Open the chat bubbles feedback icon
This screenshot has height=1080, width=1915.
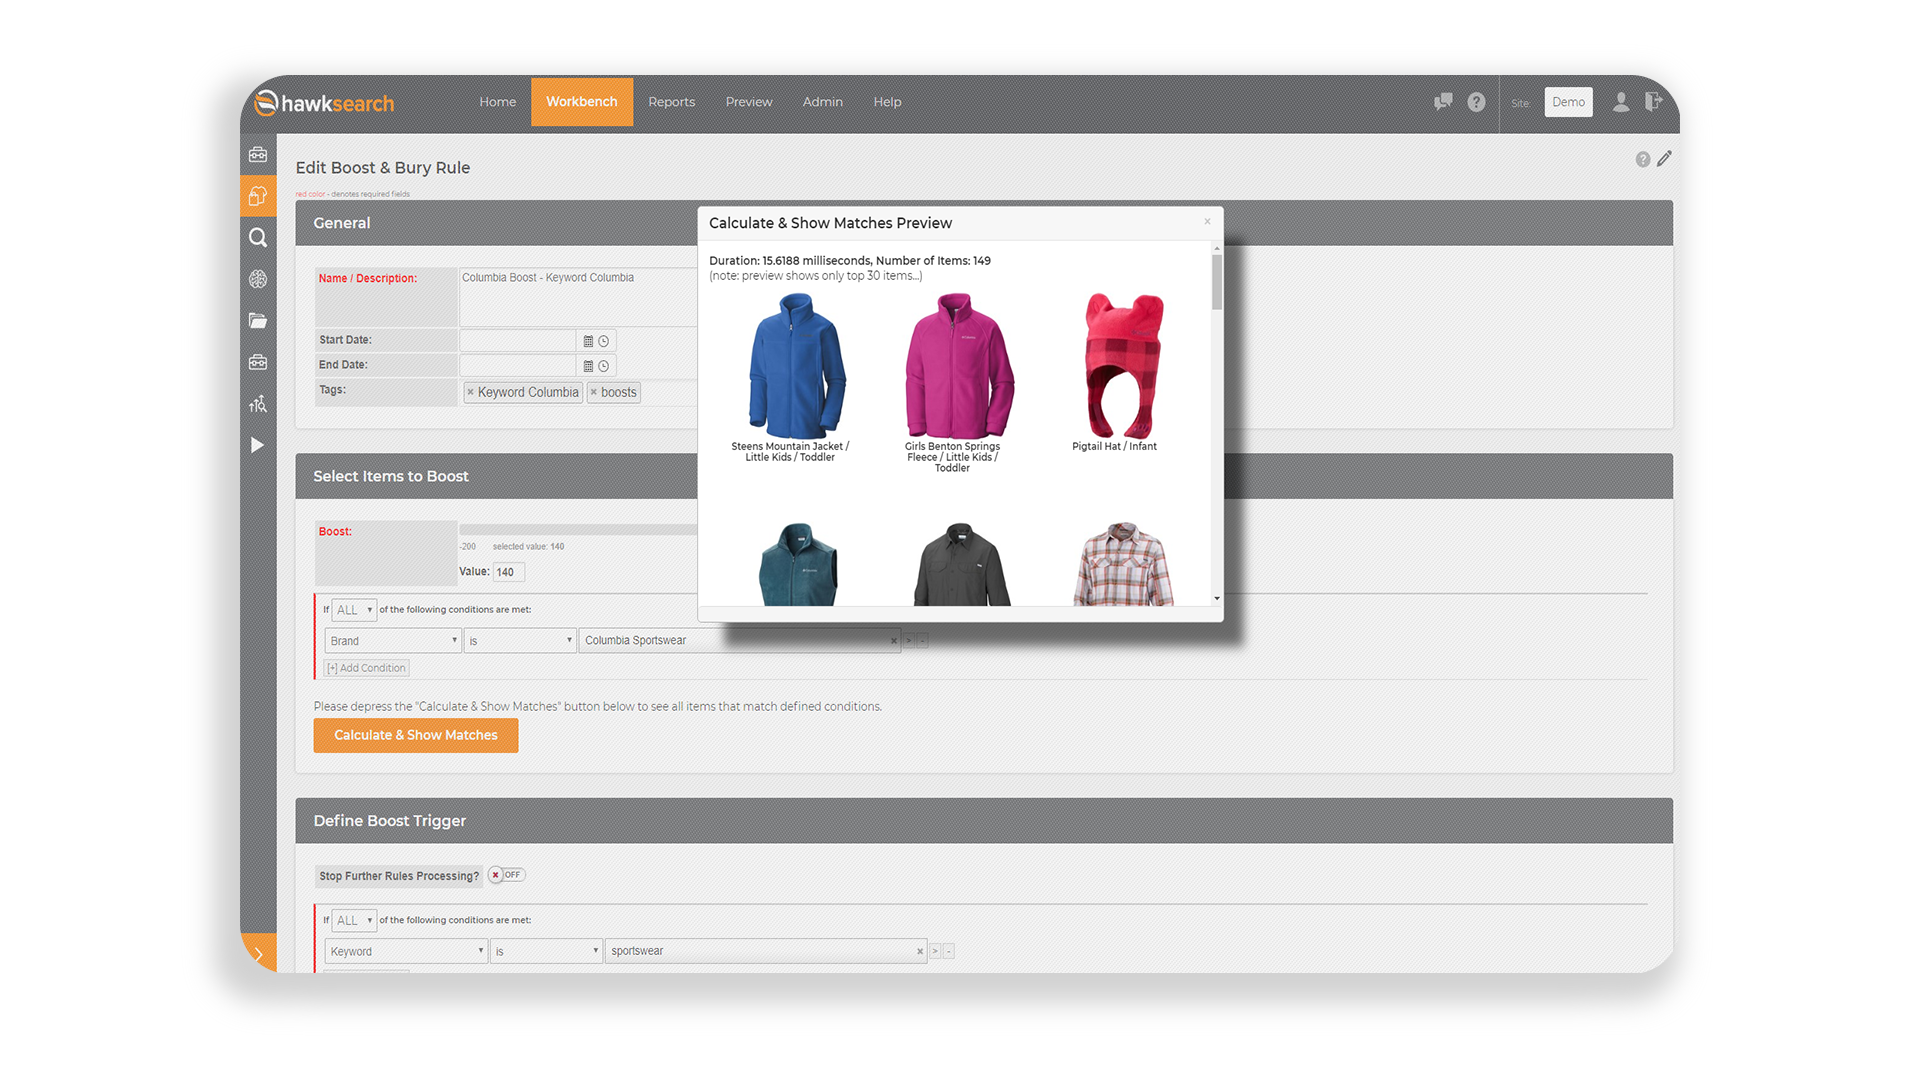tap(1442, 102)
